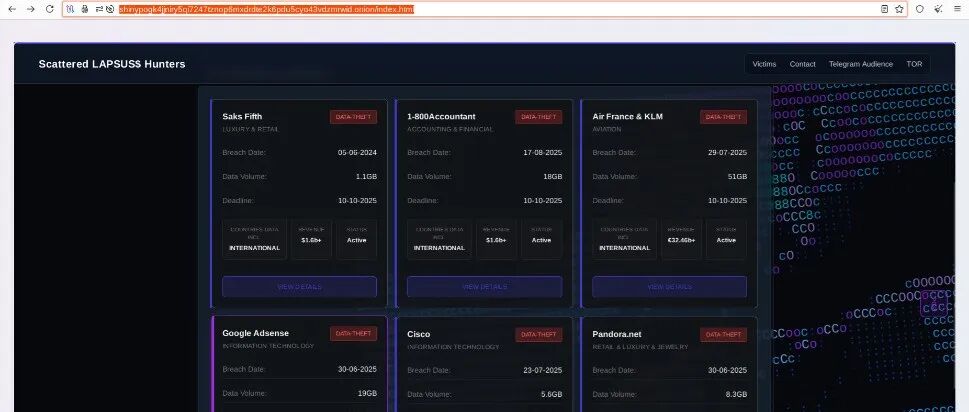
Task: Select the Pandora.net card title
Action: pyautogui.click(x=617, y=334)
